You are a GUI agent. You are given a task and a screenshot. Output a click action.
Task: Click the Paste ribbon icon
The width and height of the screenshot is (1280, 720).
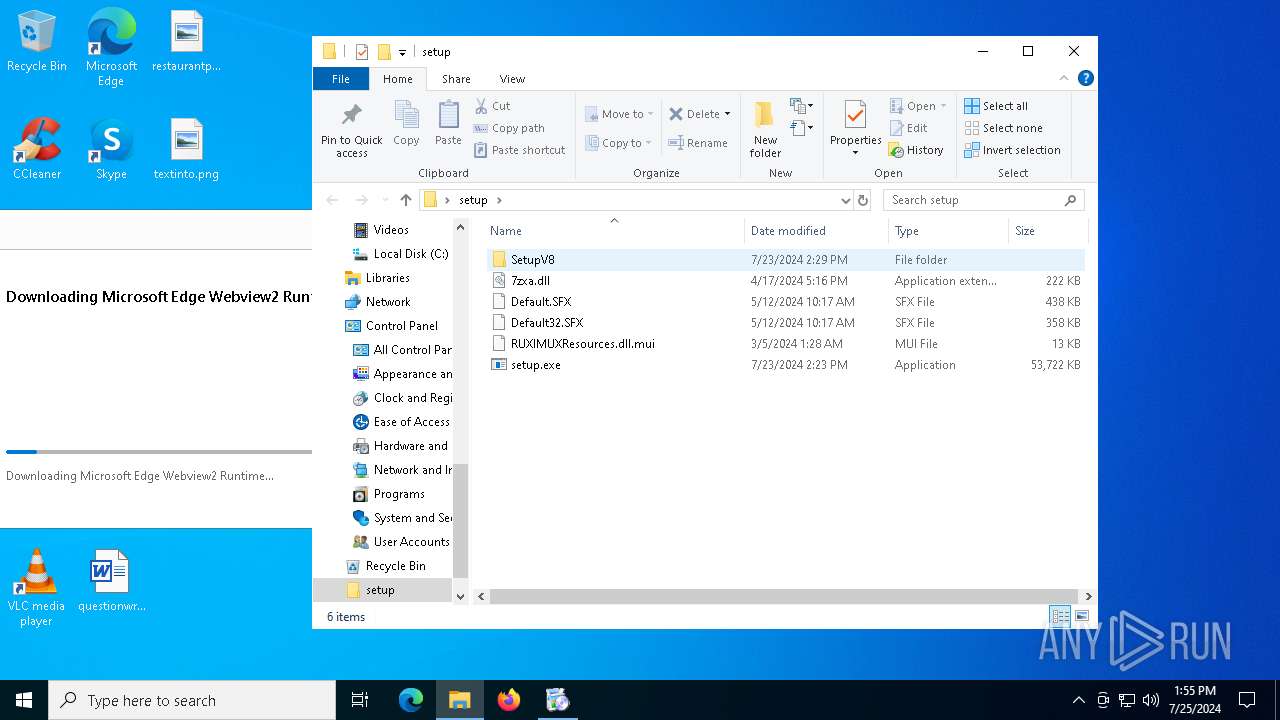(448, 124)
